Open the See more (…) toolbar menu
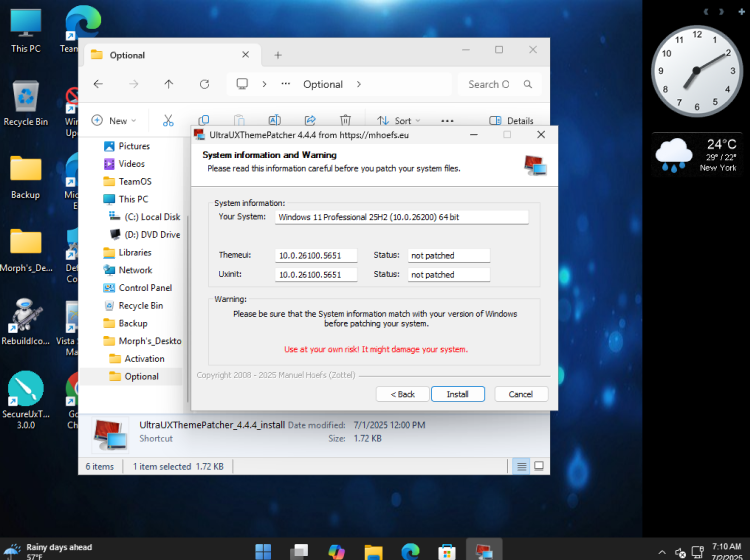The height and width of the screenshot is (560, 750). (447, 121)
